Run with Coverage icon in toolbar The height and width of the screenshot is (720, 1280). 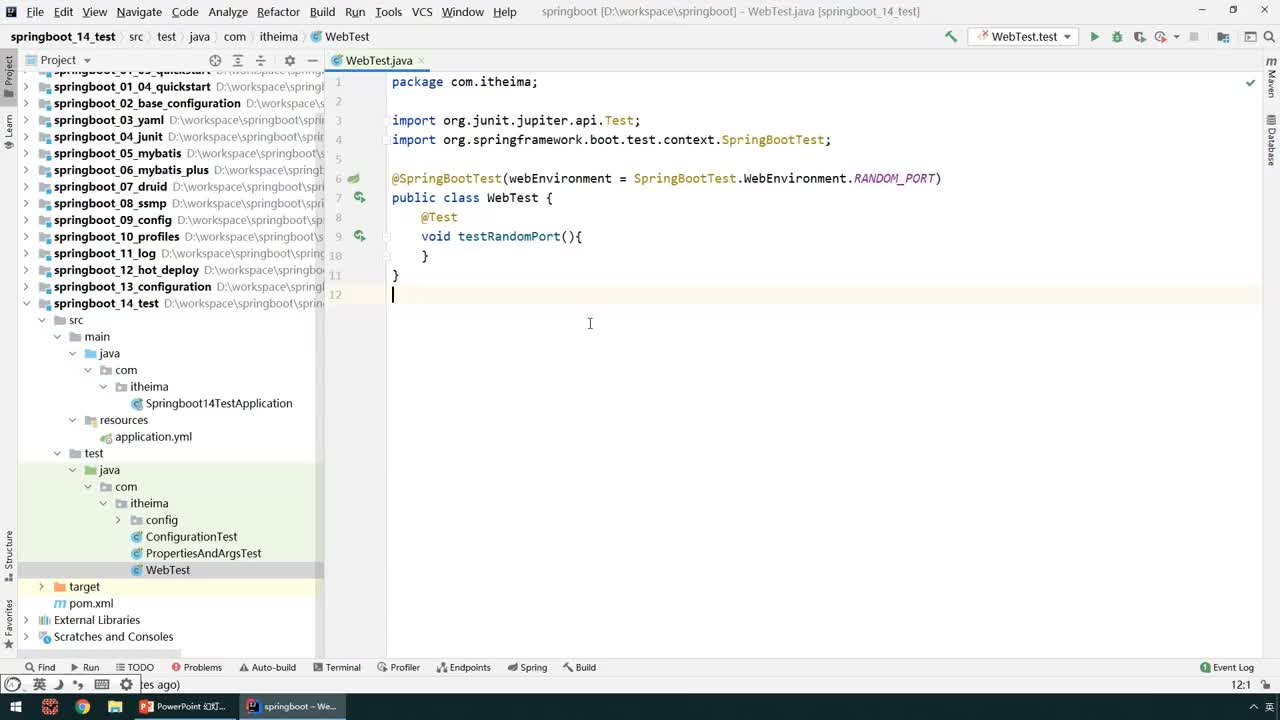(1139, 37)
